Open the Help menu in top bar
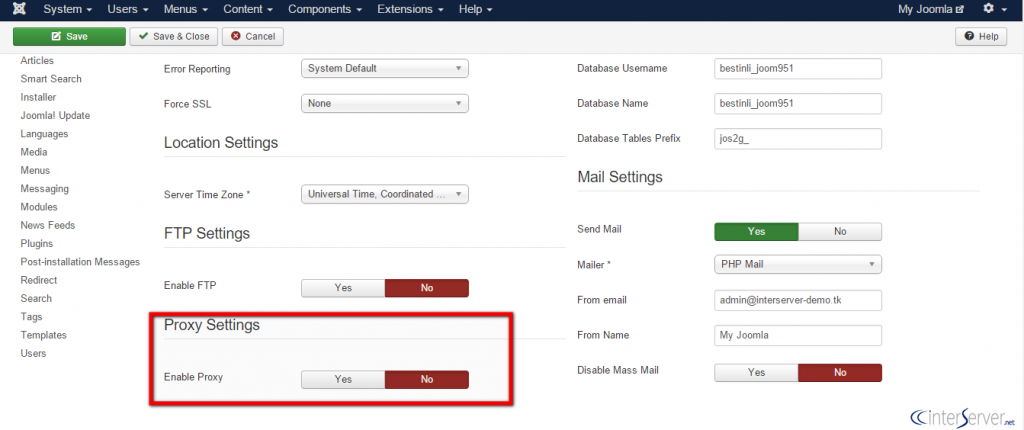This screenshot has height=430, width=1024. click(x=475, y=10)
